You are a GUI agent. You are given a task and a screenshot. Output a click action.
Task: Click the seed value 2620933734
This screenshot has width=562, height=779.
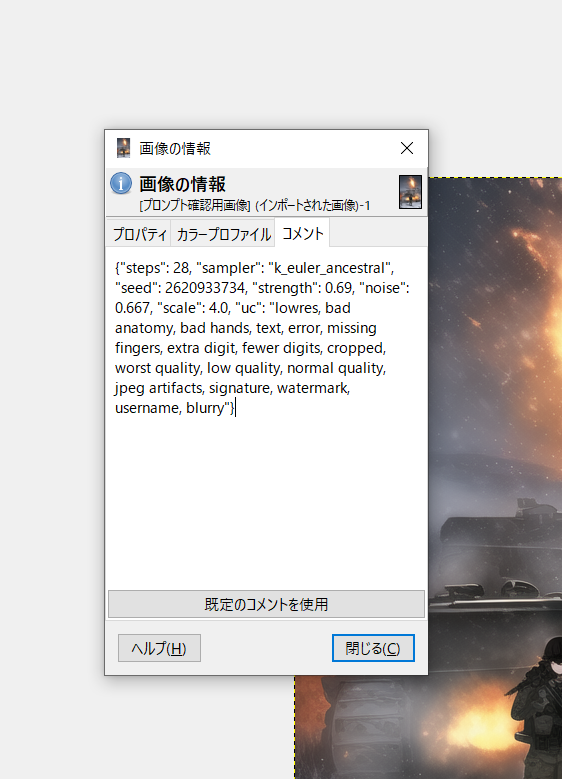coord(205,288)
